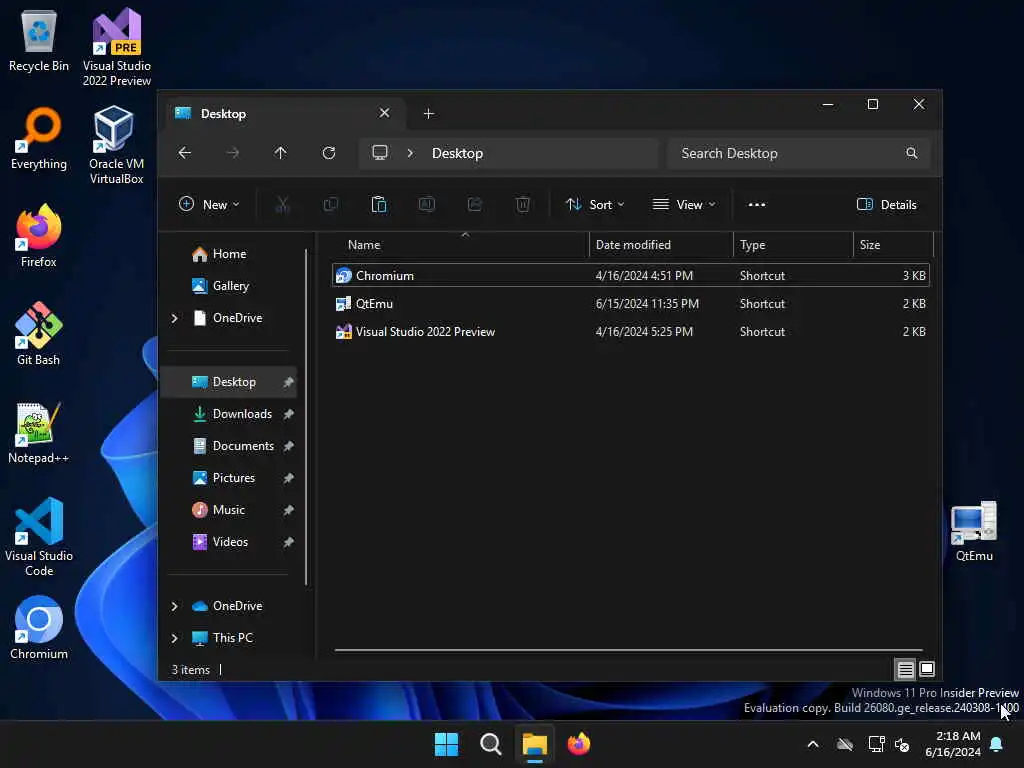Click the pin icon next to Documents

pyautogui.click(x=288, y=446)
